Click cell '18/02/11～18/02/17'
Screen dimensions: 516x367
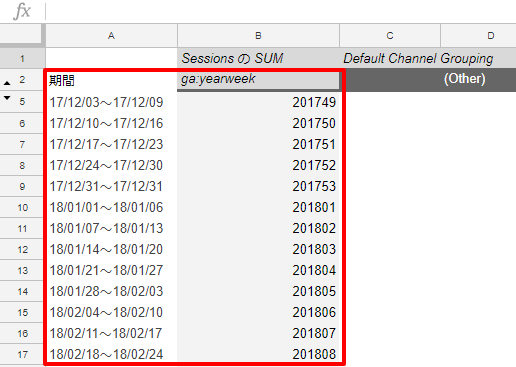coord(111,333)
